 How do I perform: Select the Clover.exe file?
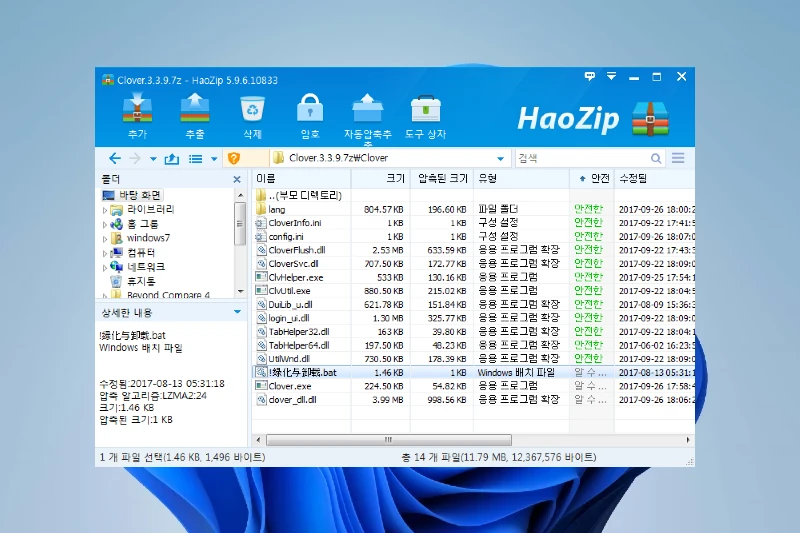[473, 386]
